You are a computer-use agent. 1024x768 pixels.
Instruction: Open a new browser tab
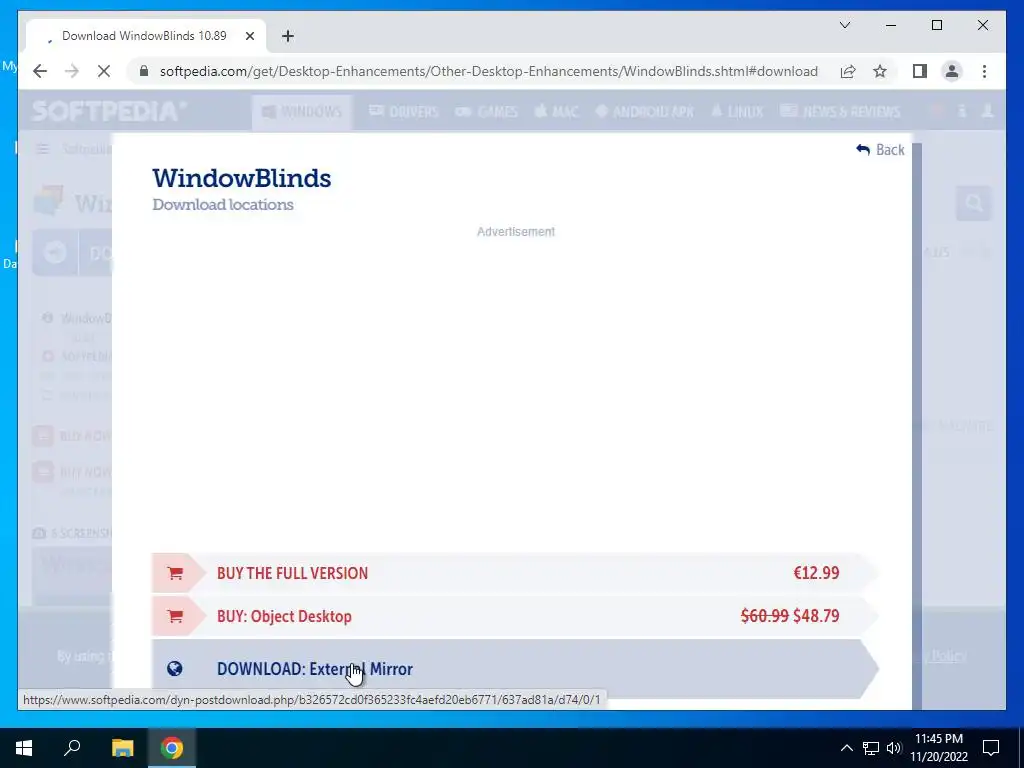point(287,36)
